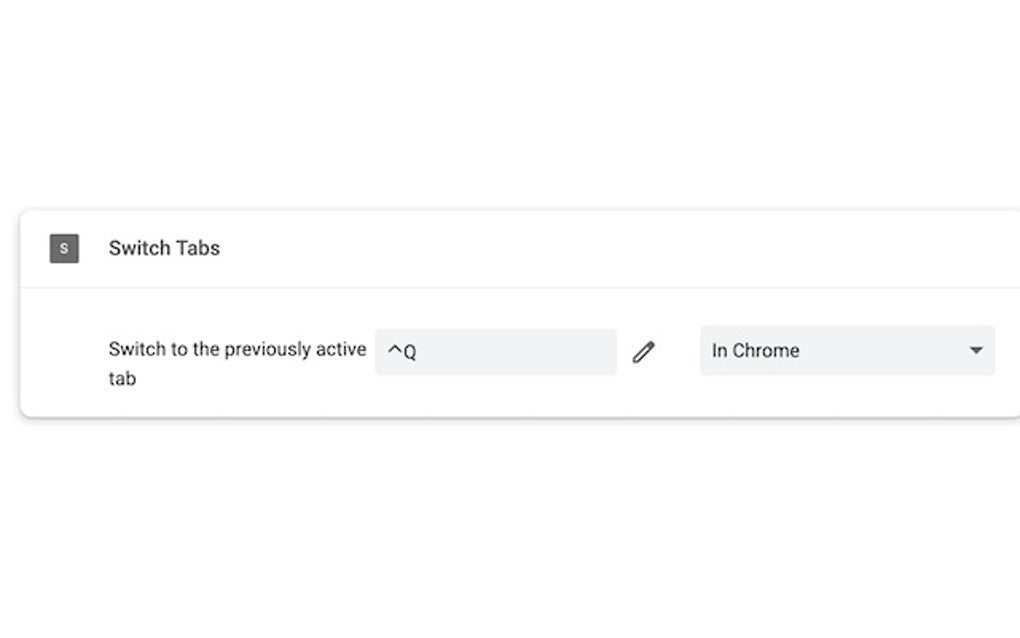Click the dropdown chevron next to In Chrome
The width and height of the screenshot is (1020, 638).
pyautogui.click(x=977, y=350)
